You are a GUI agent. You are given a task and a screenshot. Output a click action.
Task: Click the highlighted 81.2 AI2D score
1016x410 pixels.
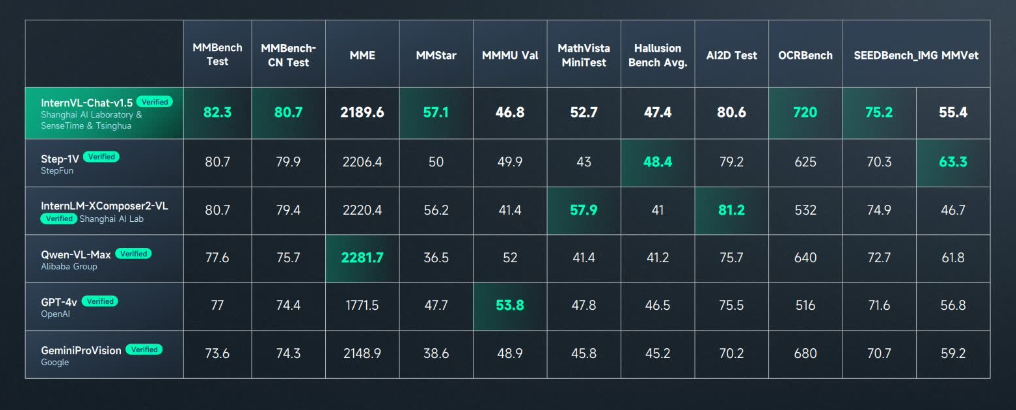tap(732, 210)
